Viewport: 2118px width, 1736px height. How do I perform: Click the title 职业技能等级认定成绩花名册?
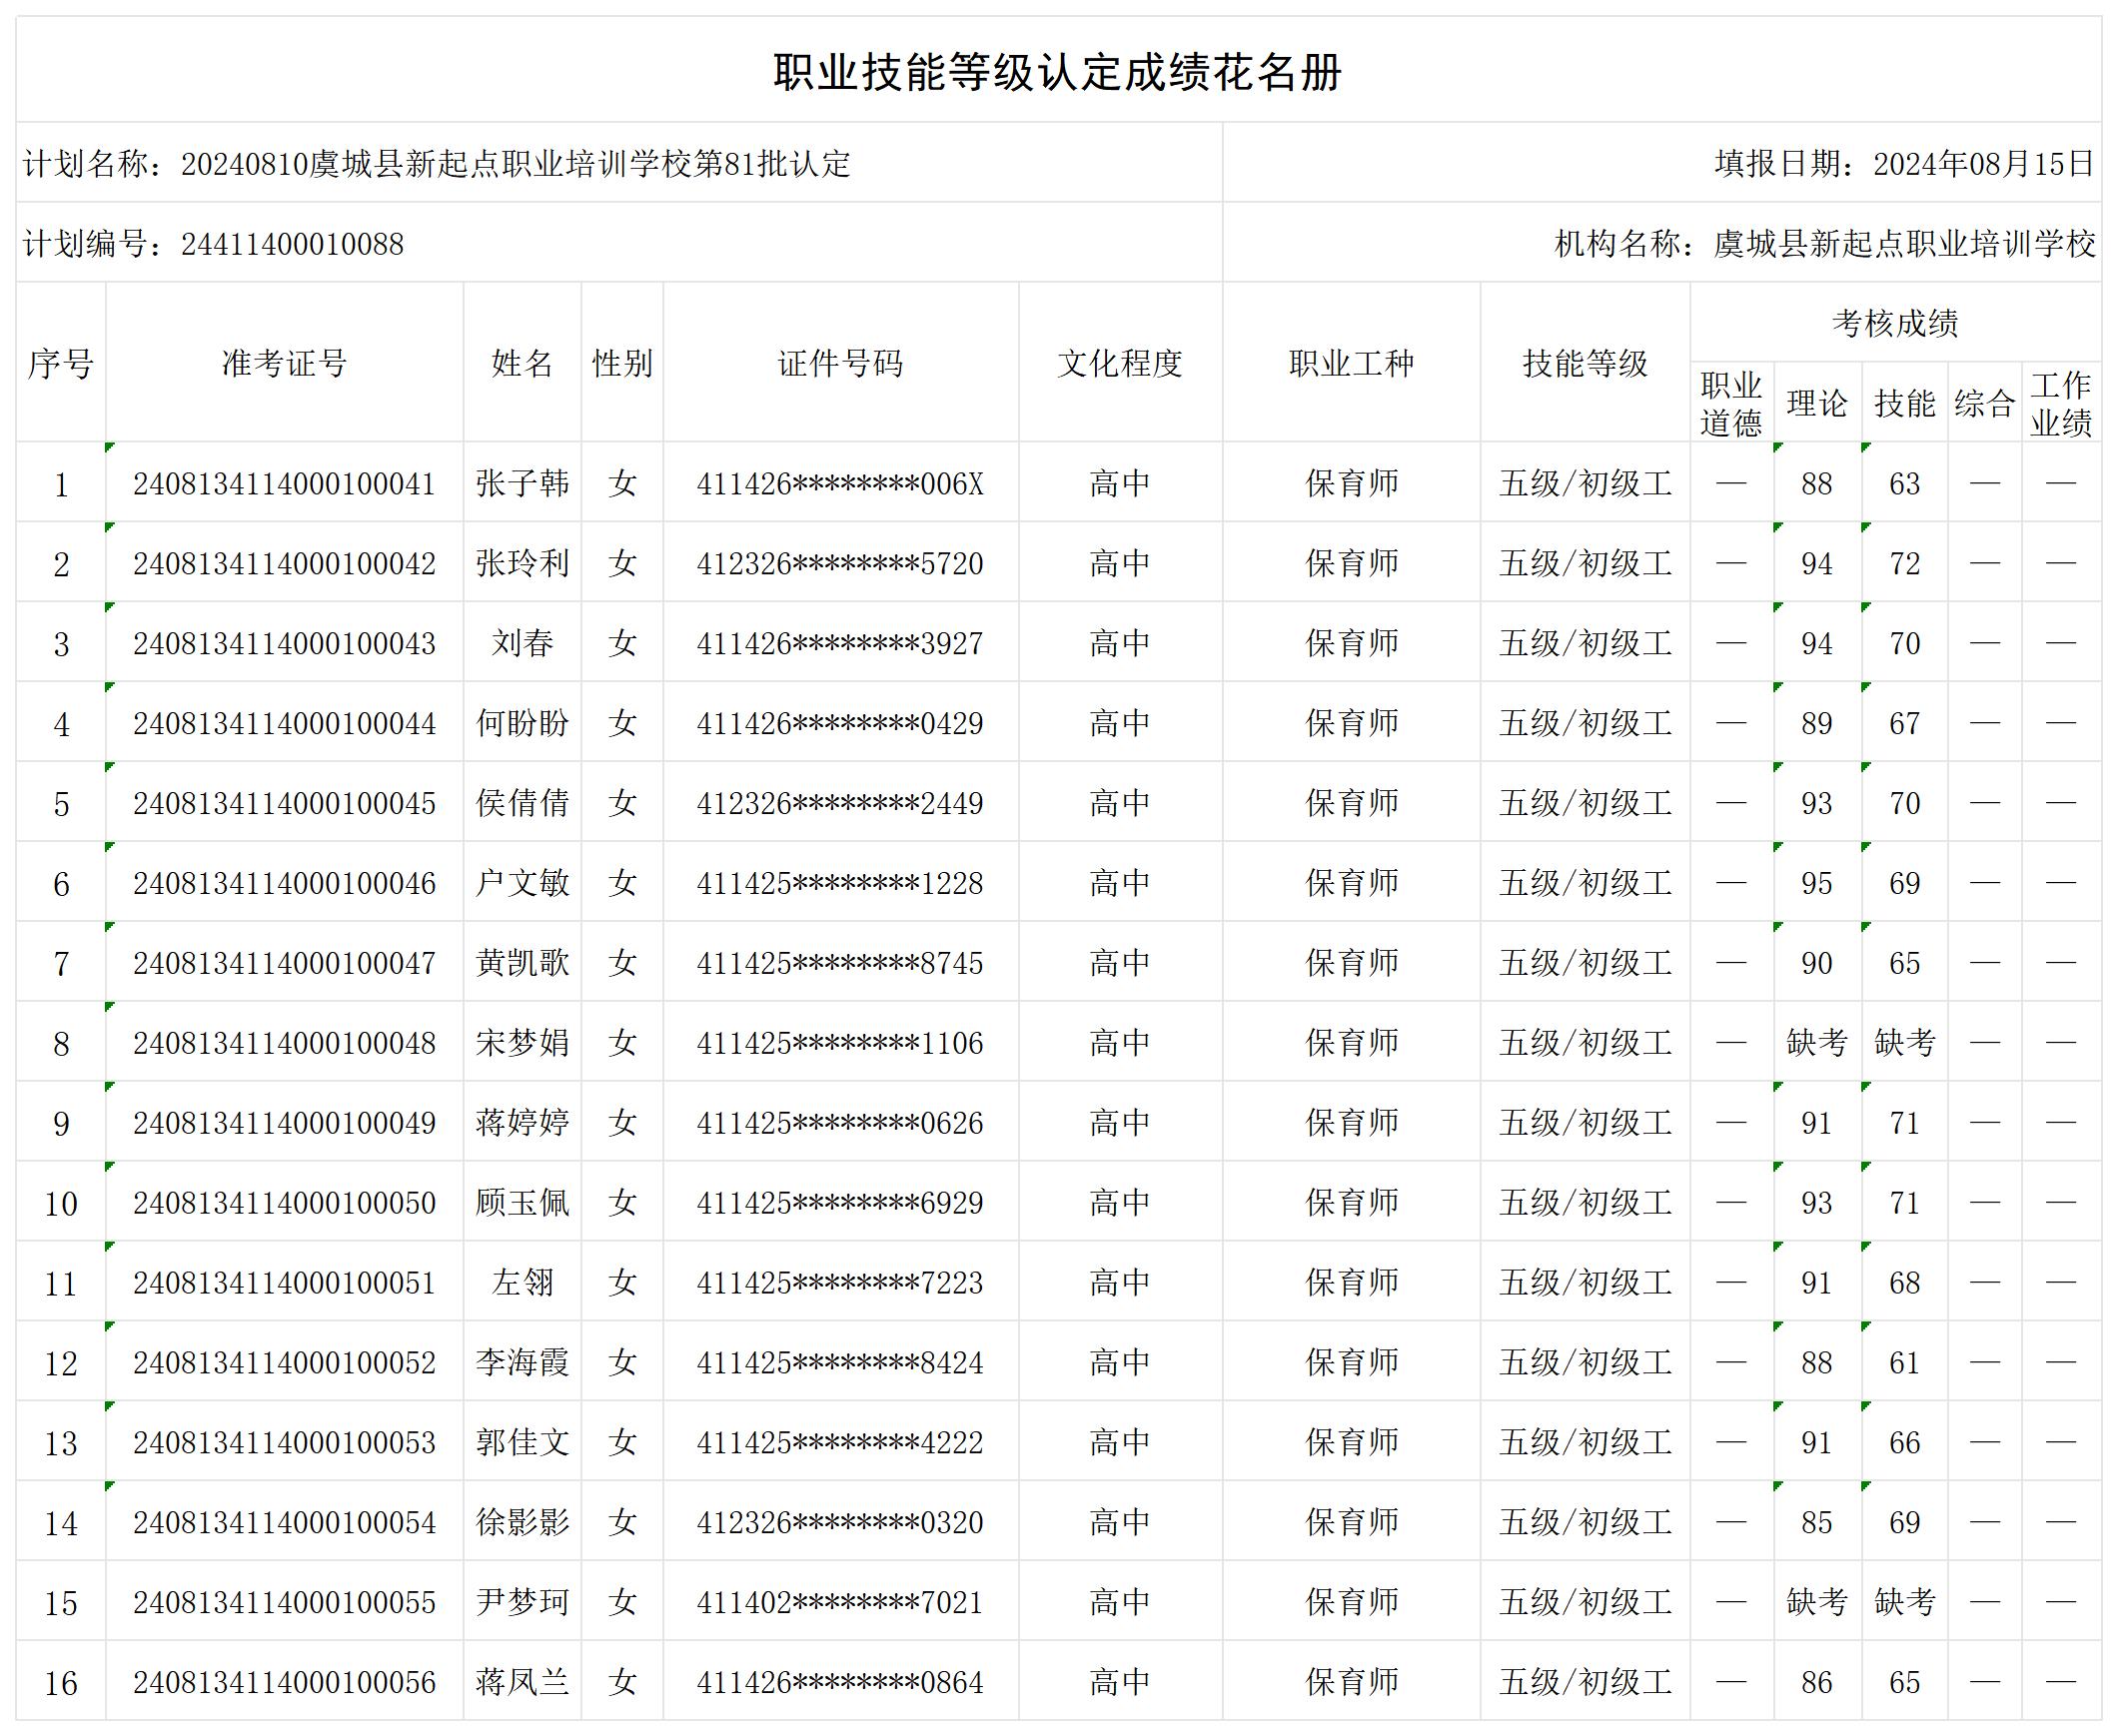(1057, 72)
